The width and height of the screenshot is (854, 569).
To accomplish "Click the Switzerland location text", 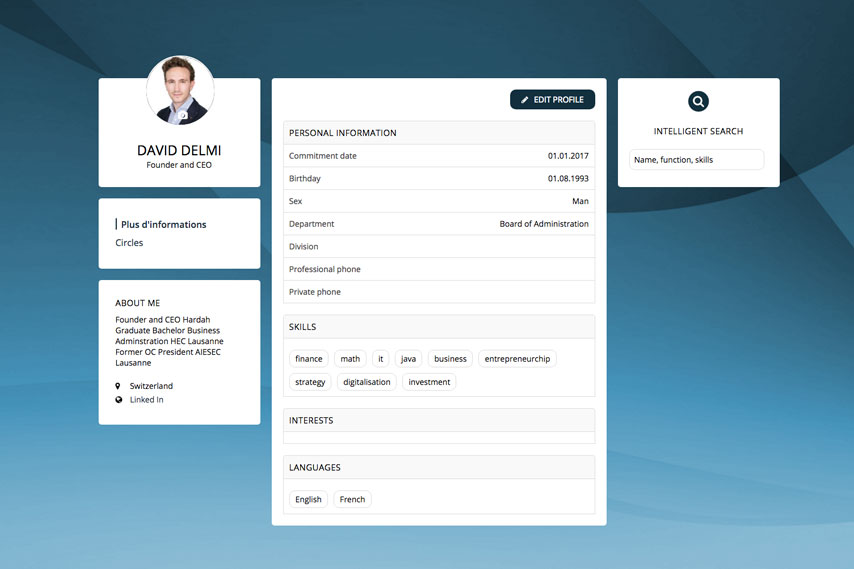I will click(151, 386).
